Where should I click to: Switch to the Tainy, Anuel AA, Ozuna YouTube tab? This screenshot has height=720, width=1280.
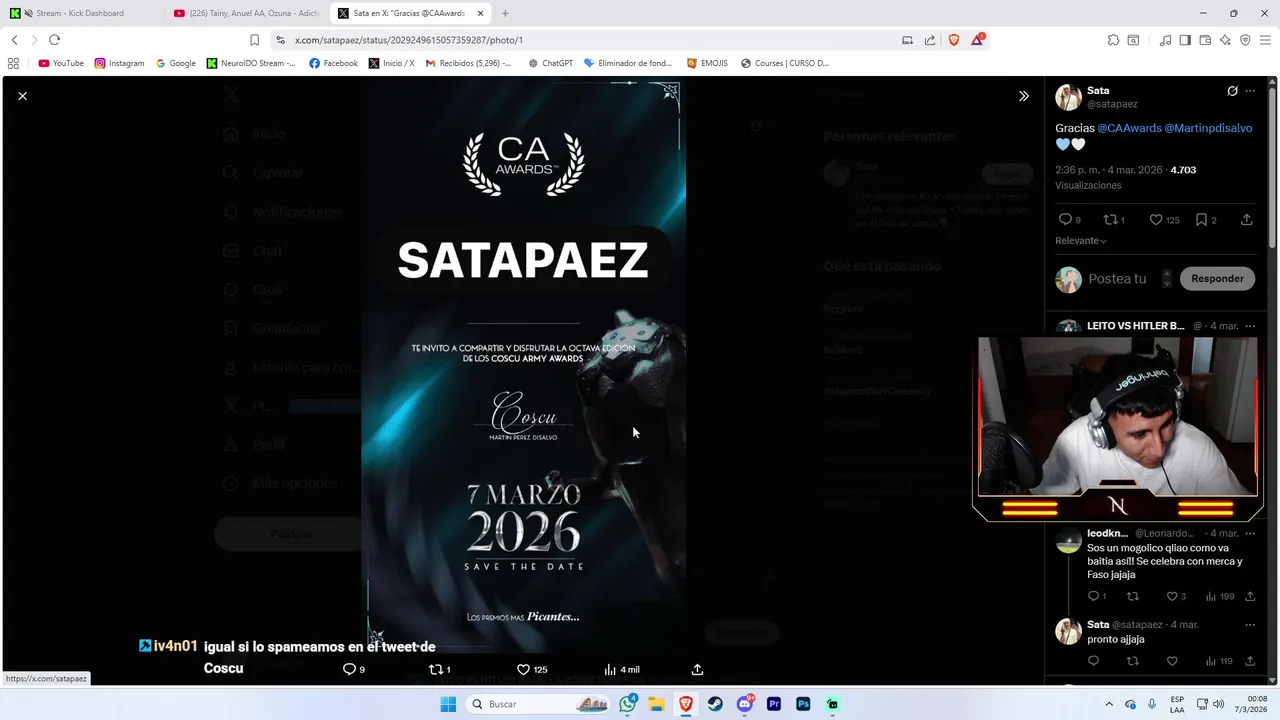pos(246,13)
